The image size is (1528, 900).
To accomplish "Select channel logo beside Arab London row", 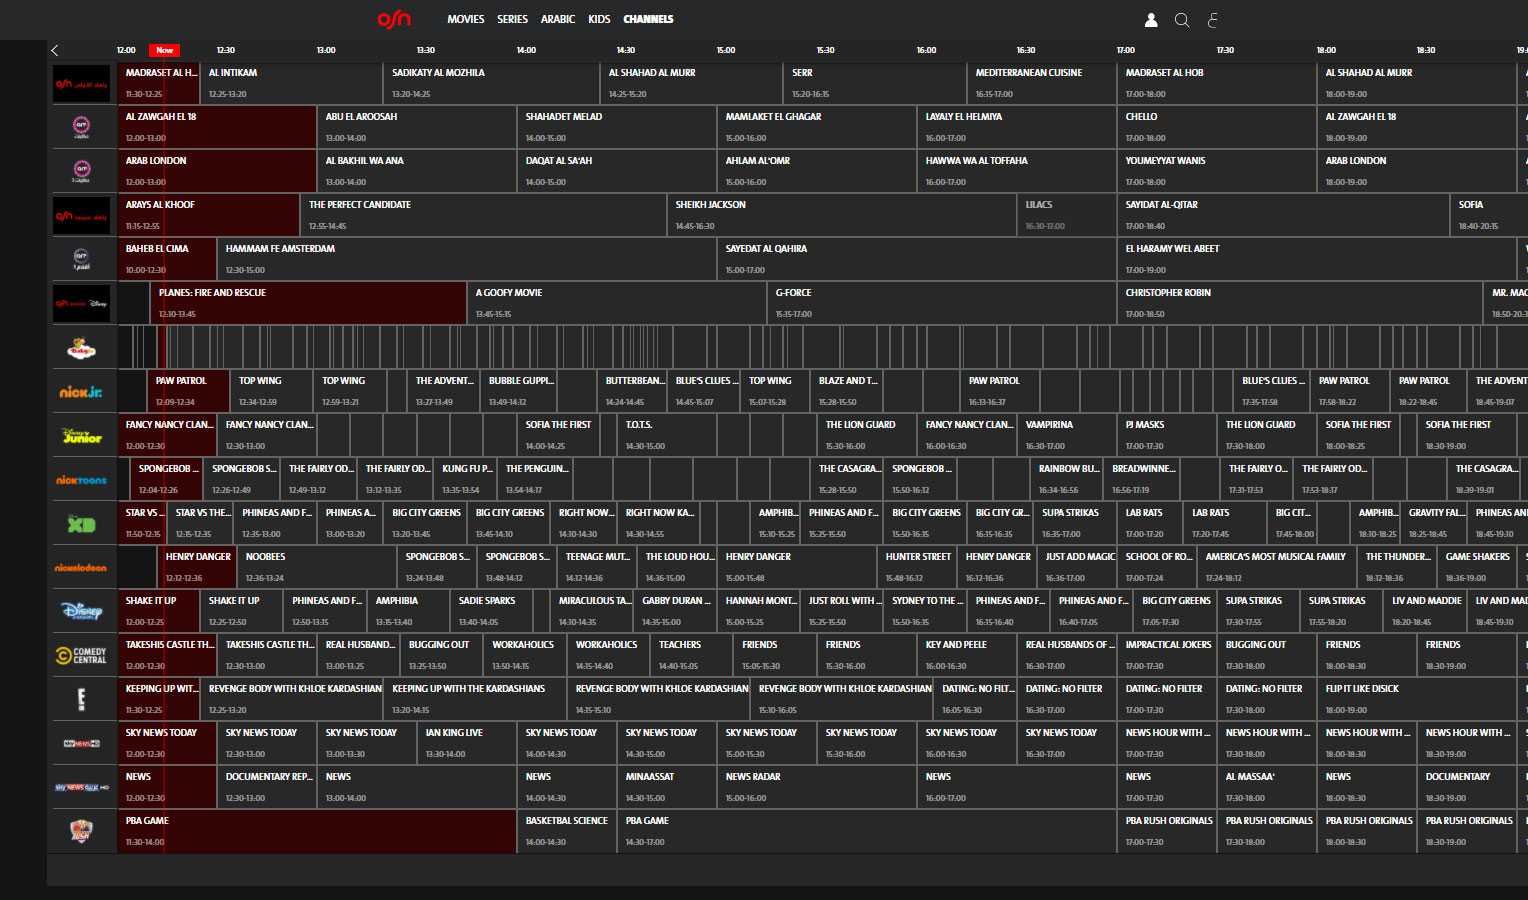I will [x=82, y=172].
